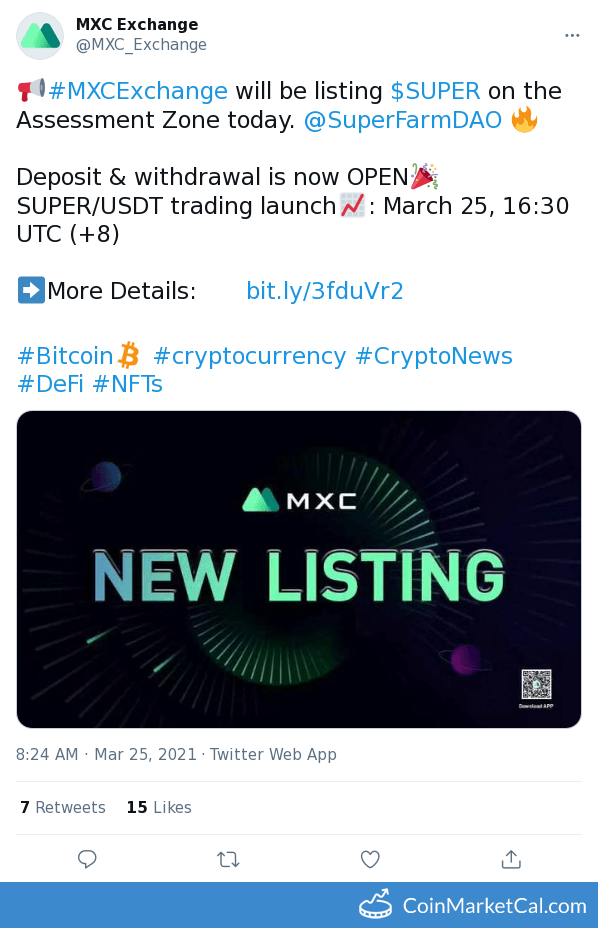Screen dimensions: 598x928
Task: Click the 8:24 AM Mar 25, 2021 timestamp
Action: pyautogui.click(x=106, y=755)
